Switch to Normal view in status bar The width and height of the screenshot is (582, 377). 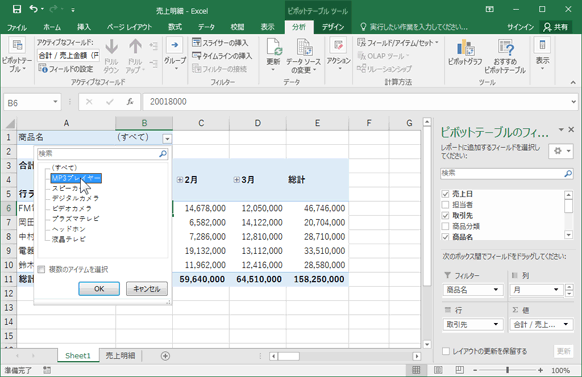416,370
